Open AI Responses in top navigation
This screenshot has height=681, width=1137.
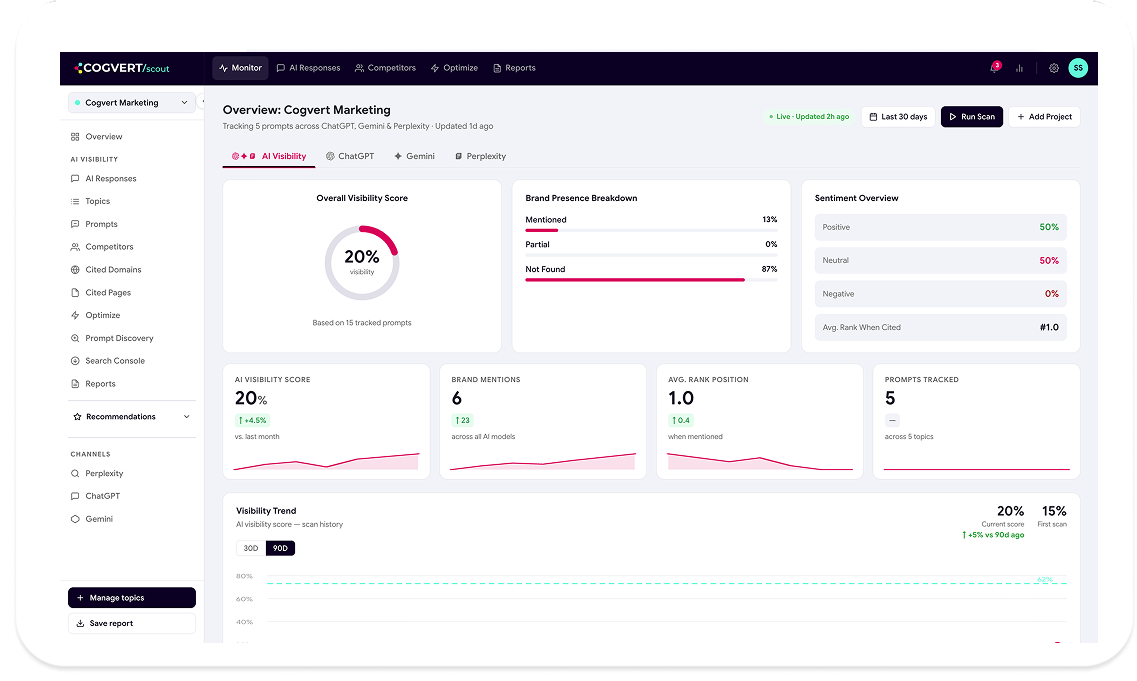308,68
